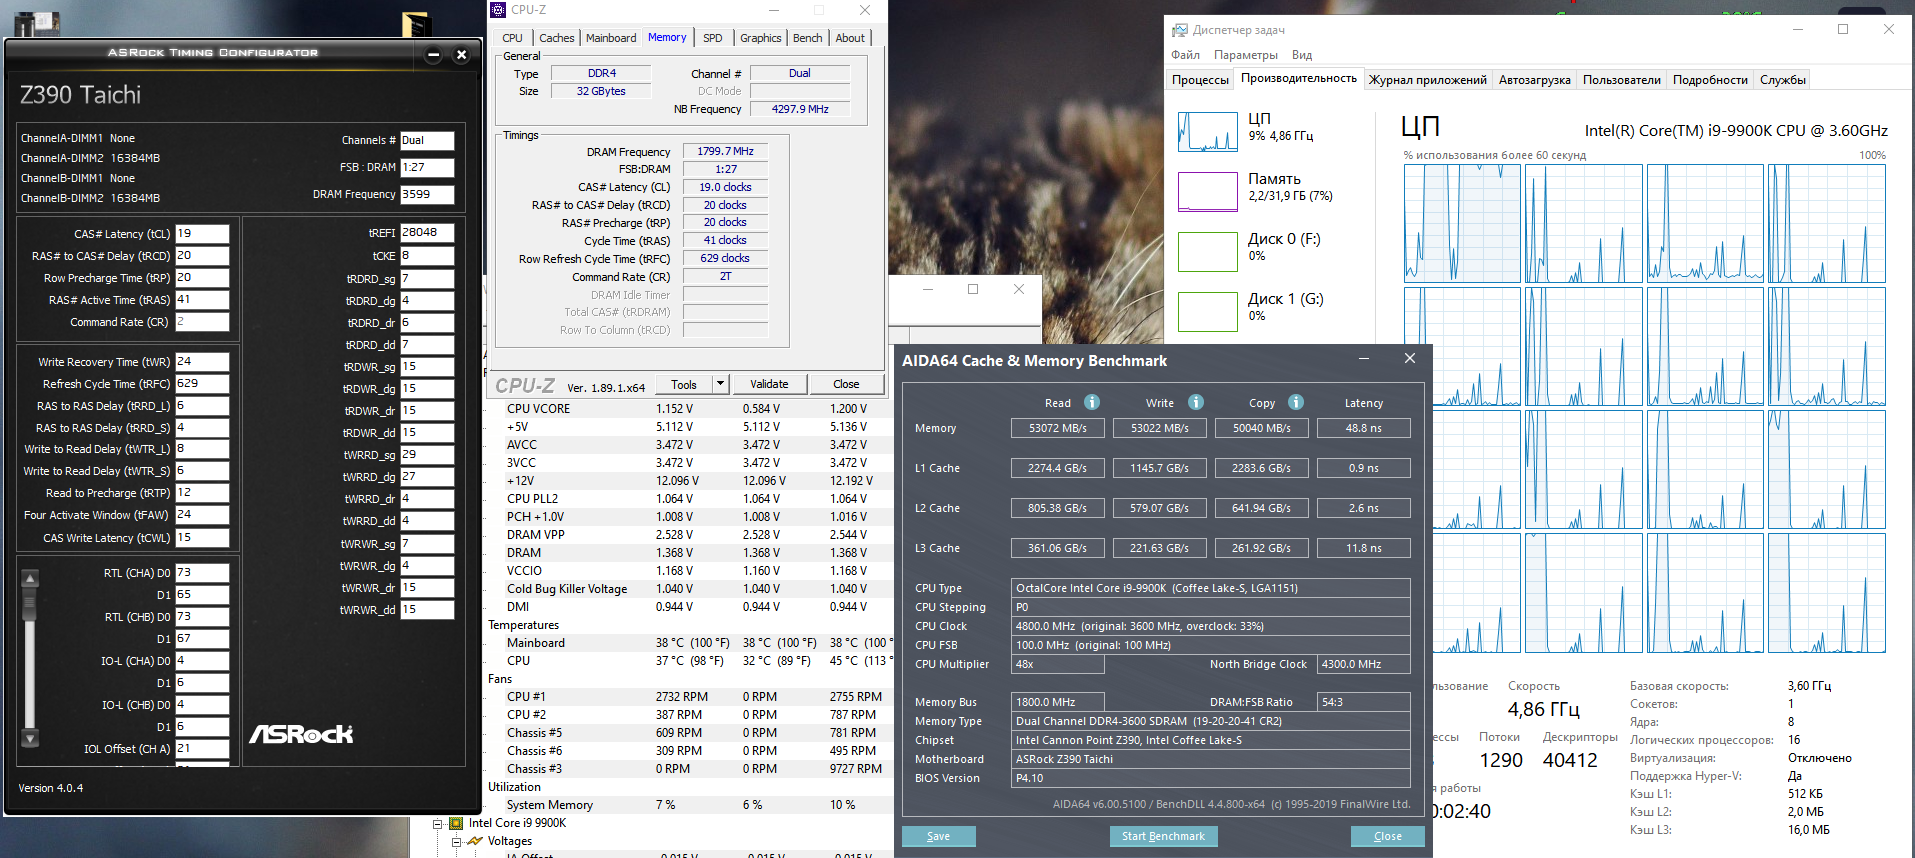Open the Параметры menu in Task Manager
Viewport: 1915px width, 858px height.
(x=1246, y=55)
